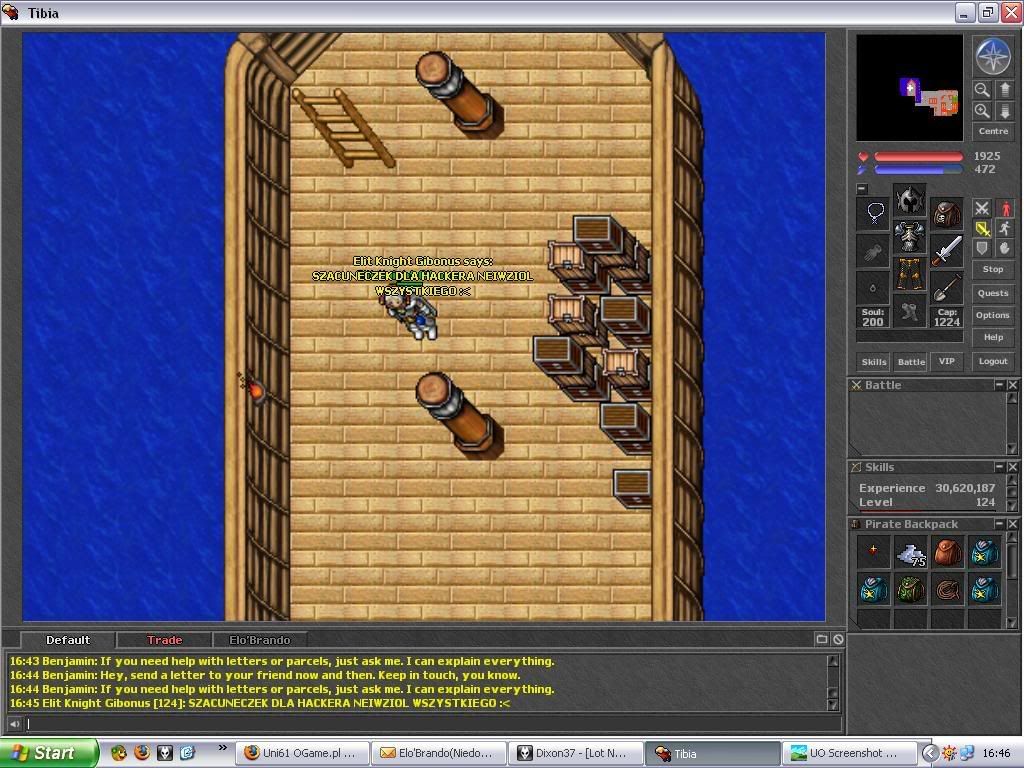The height and width of the screenshot is (768, 1024).
Task: Click the blue mana icon
Action: pyautogui.click(x=863, y=170)
